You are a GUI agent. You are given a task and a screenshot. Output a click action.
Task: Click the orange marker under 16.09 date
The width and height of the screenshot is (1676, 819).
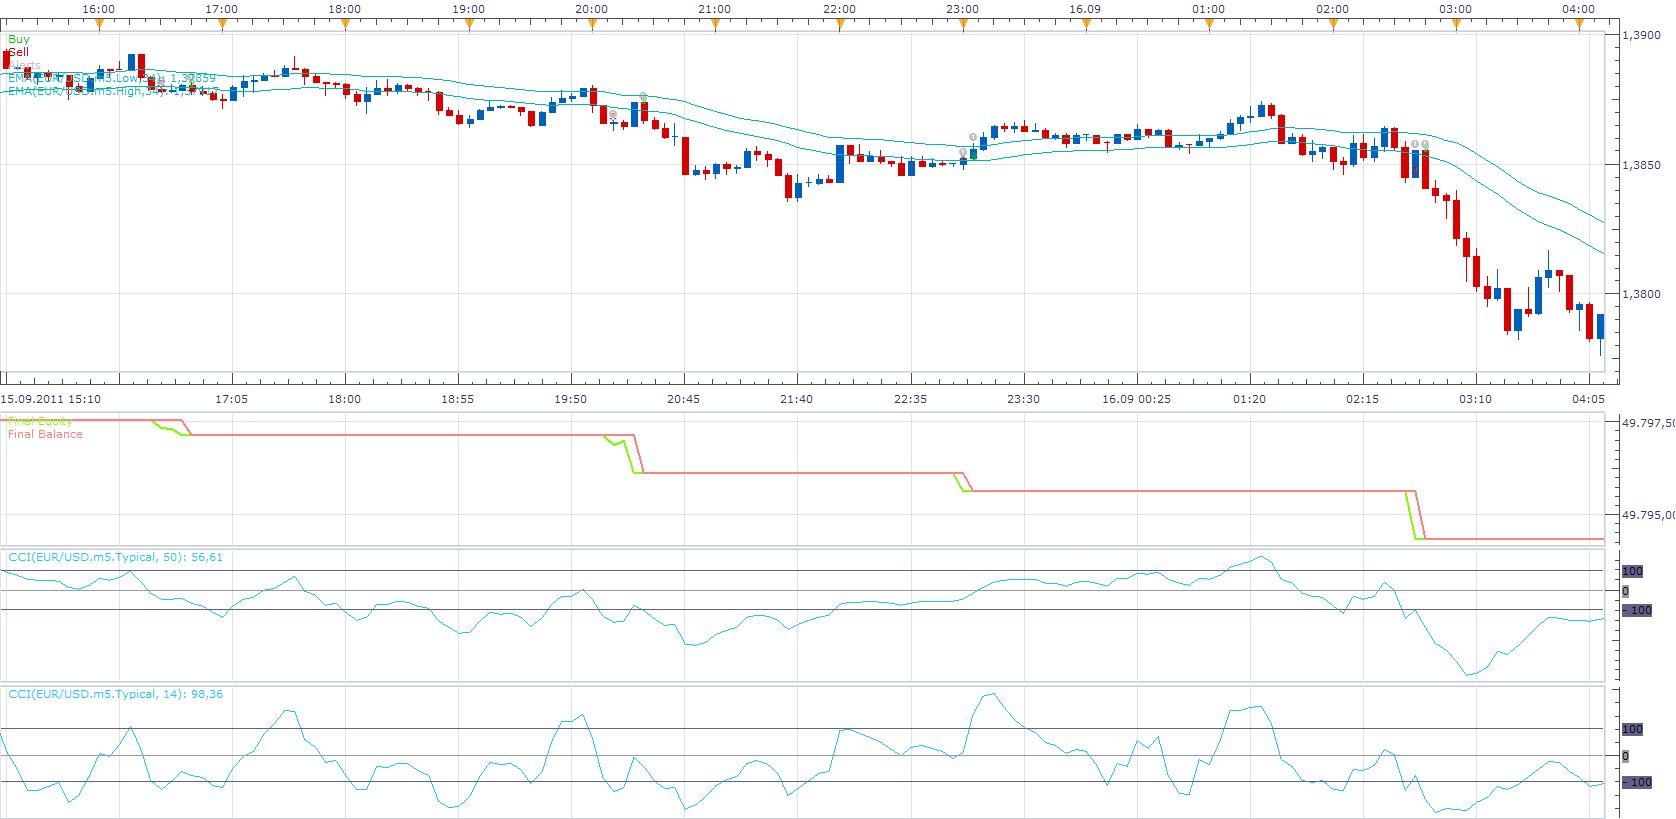coord(1086,25)
